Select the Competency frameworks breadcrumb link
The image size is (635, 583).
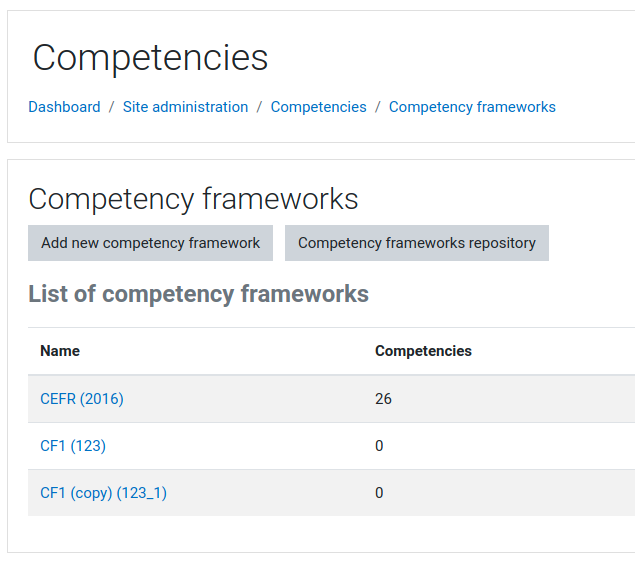click(x=472, y=107)
